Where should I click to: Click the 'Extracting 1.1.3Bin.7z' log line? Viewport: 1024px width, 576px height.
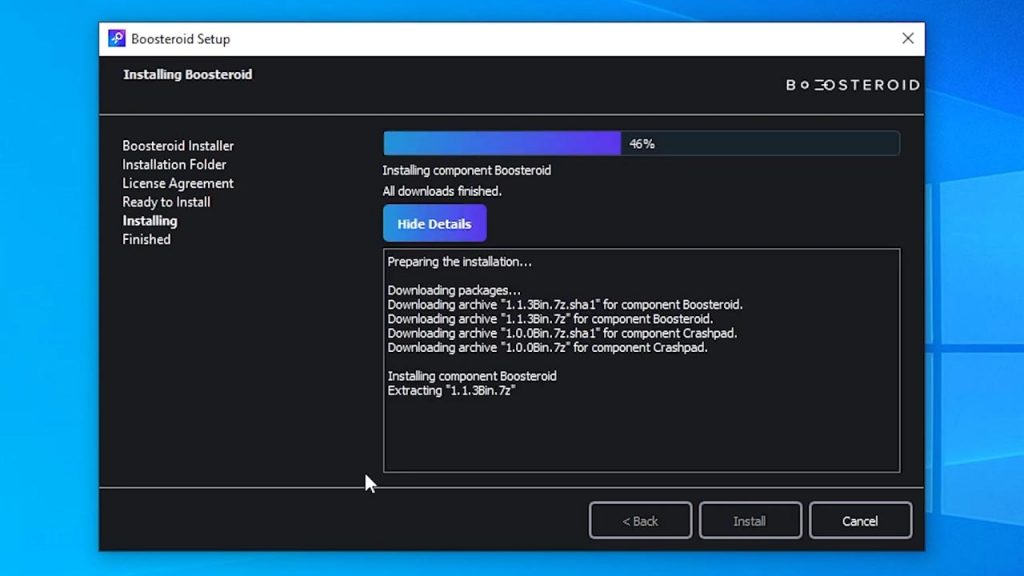tap(451, 391)
